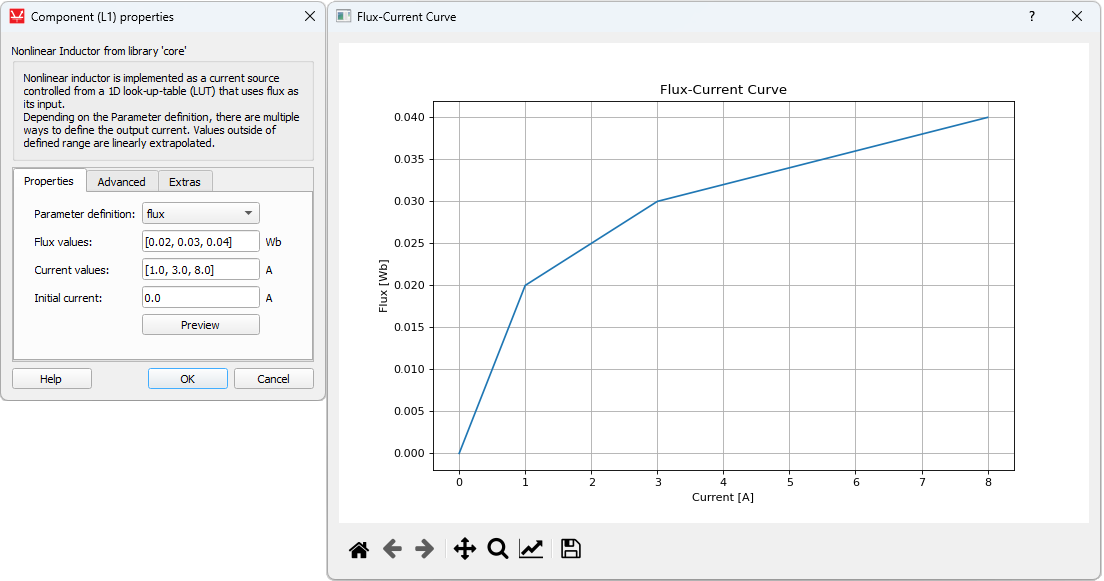1104x581 pixels.
Task: Close the Flux-Current Curve window
Action: [1077, 16]
